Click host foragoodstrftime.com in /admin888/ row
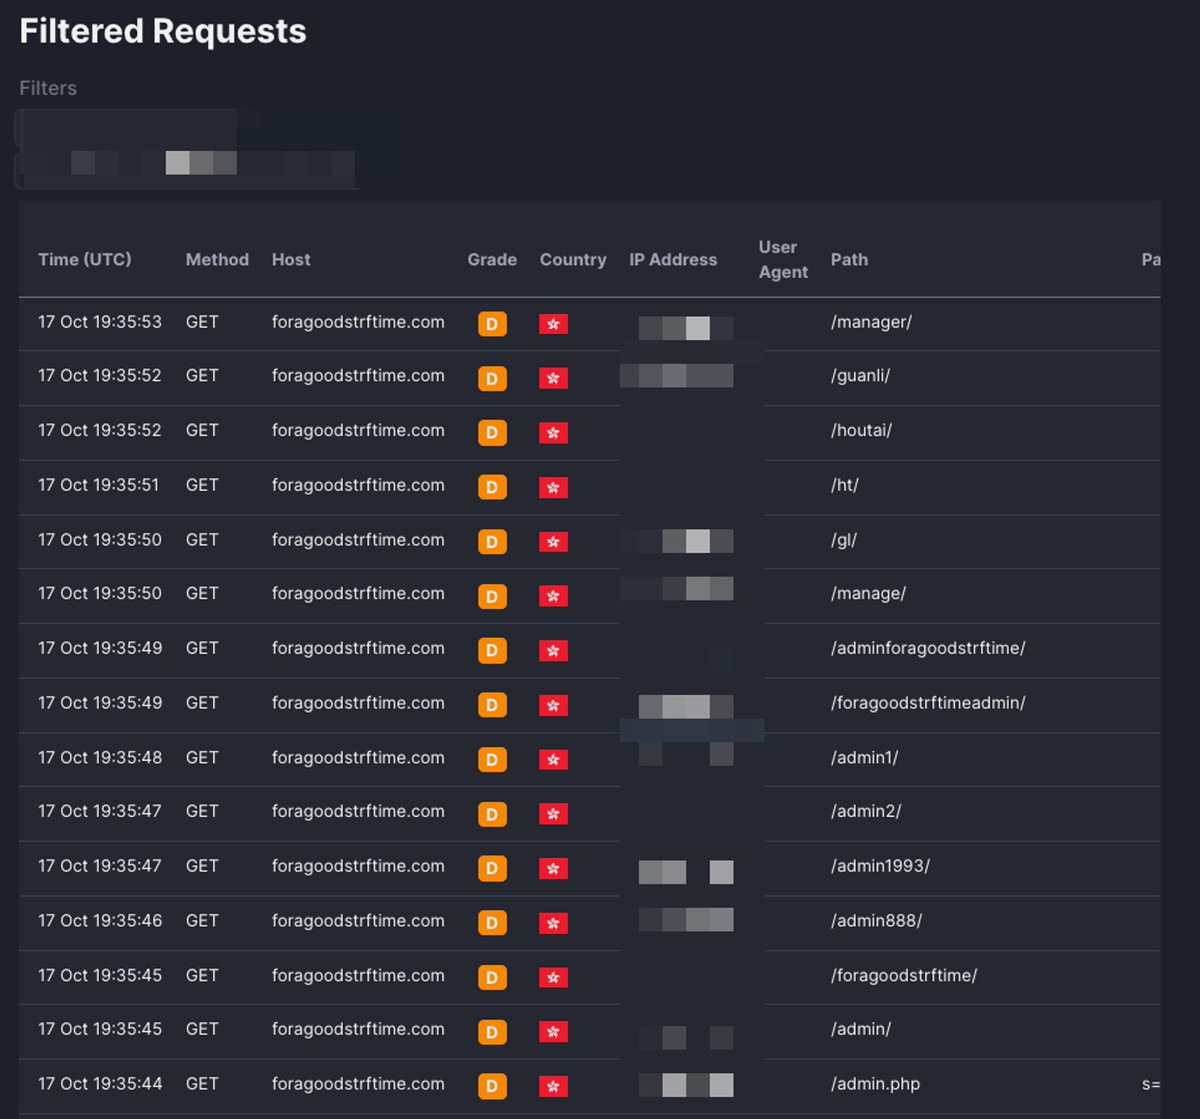 coord(358,921)
